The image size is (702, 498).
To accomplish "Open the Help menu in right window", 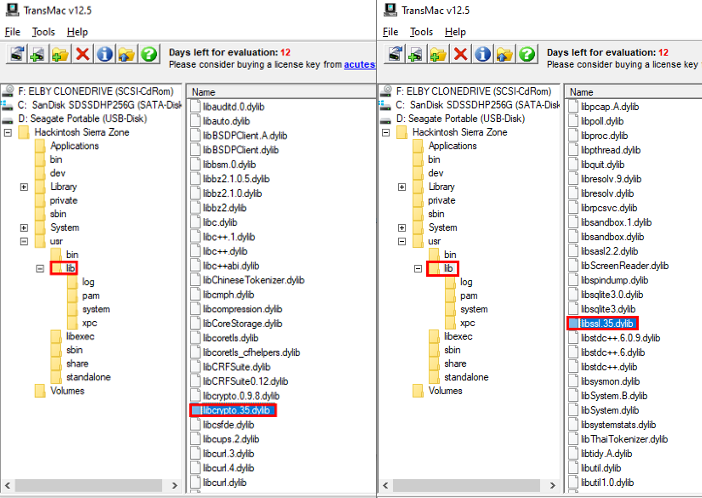I will (455, 32).
